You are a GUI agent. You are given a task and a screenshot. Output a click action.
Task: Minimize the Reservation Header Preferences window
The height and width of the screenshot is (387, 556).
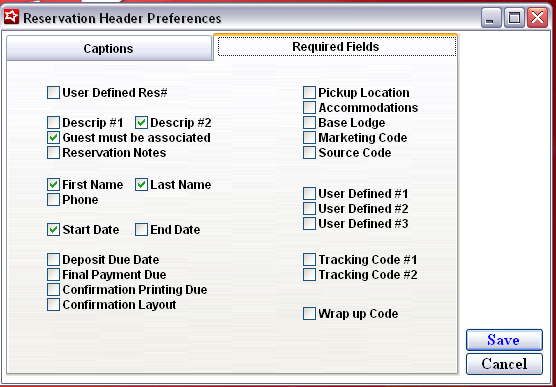coord(491,18)
